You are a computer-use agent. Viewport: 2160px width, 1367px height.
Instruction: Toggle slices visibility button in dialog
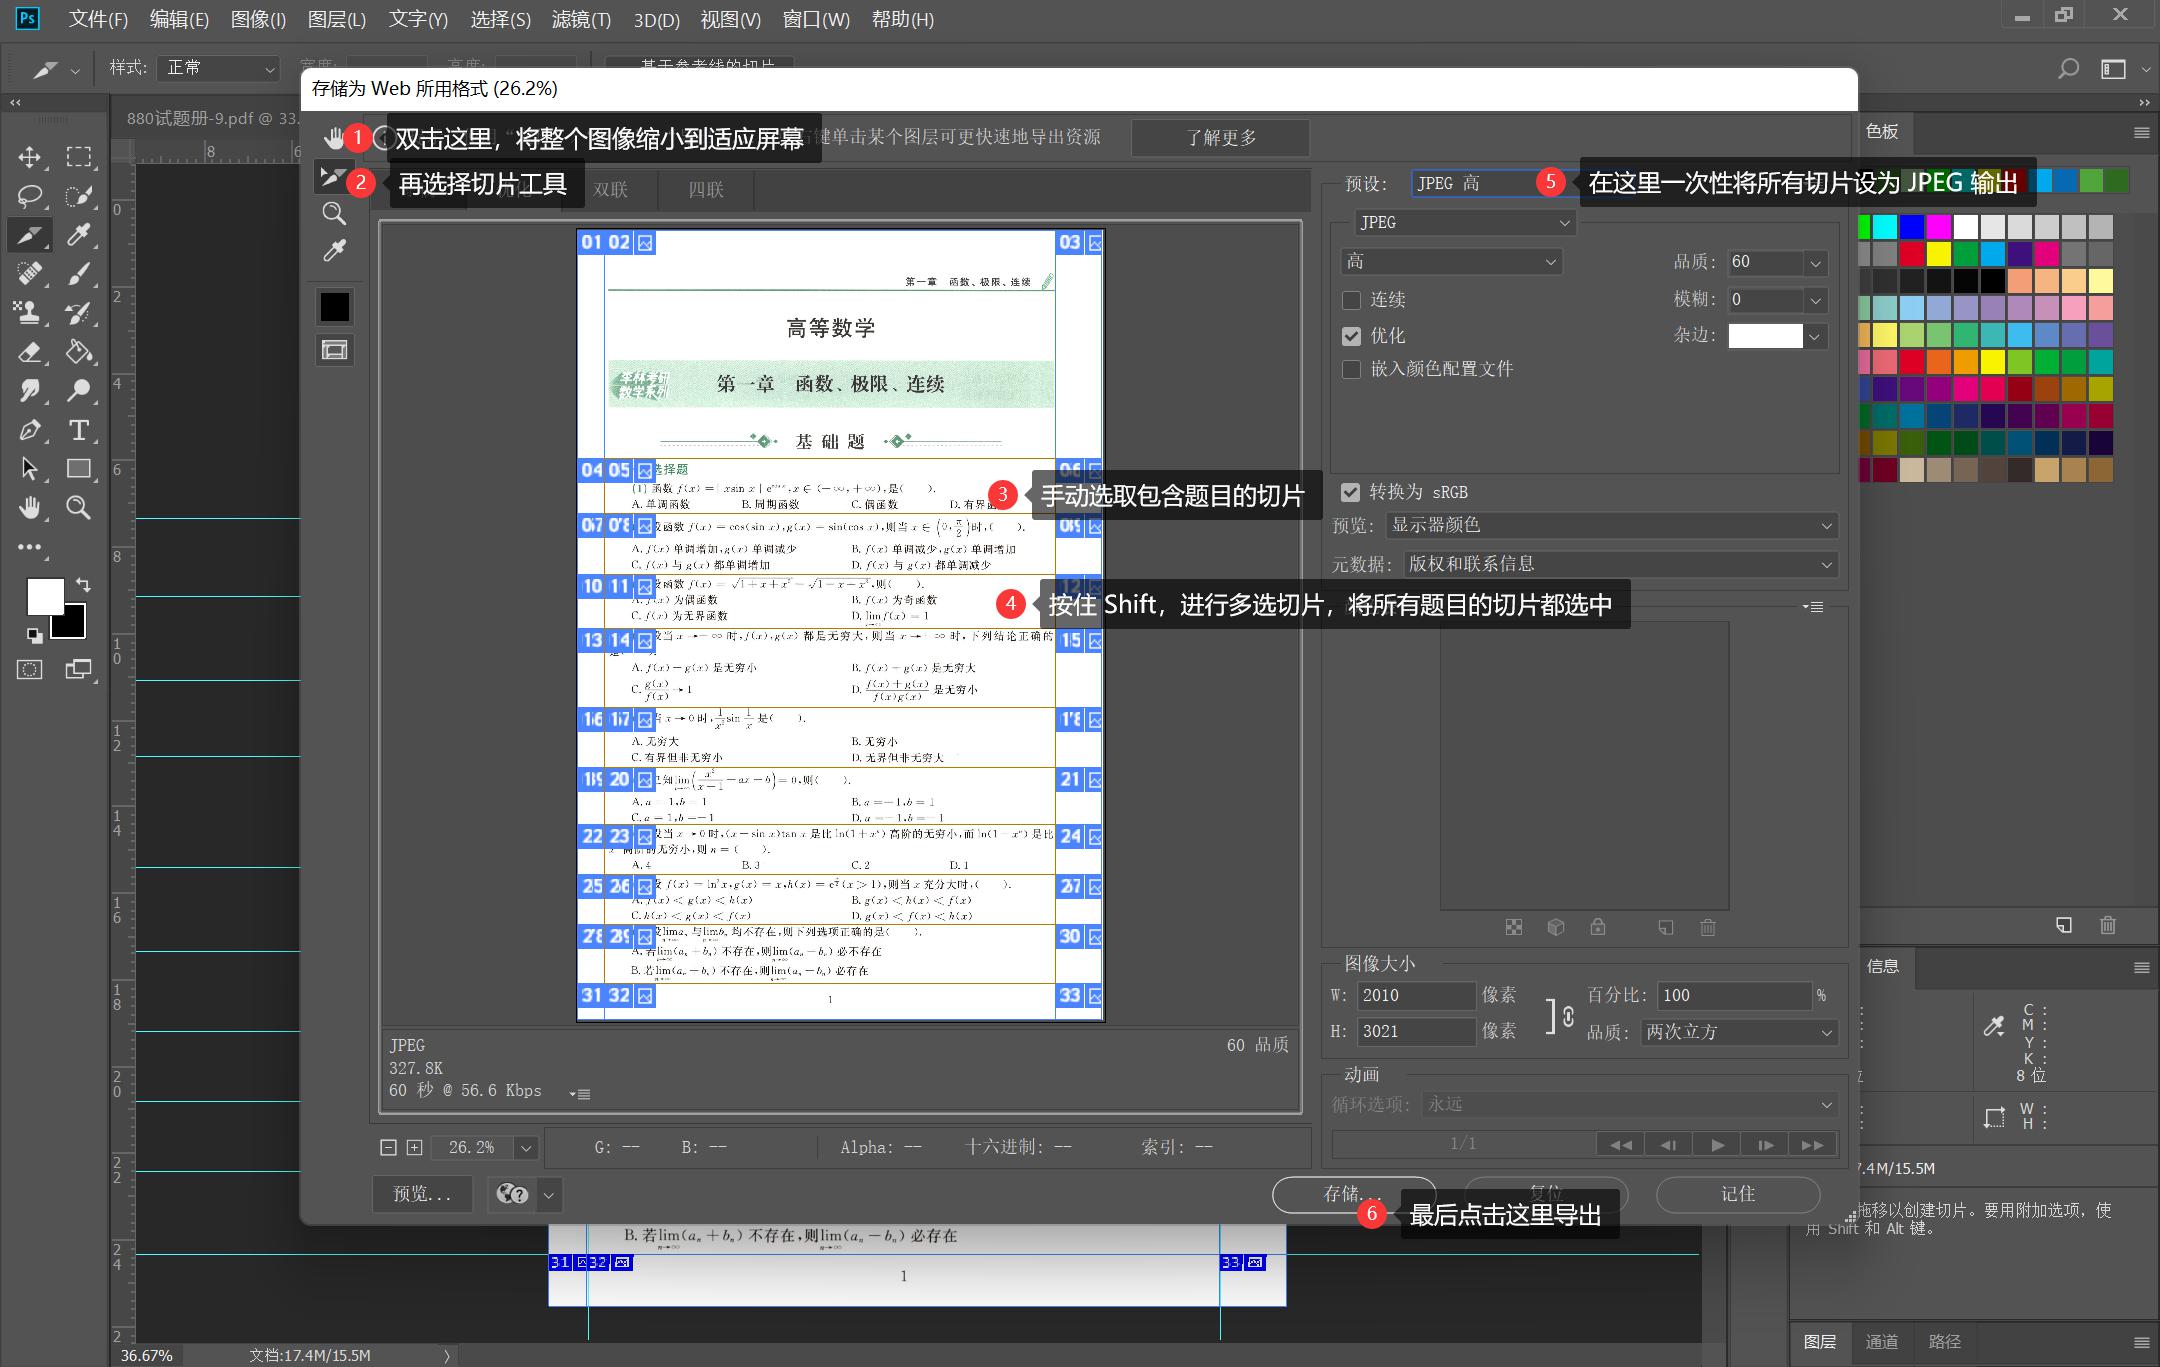(x=334, y=350)
